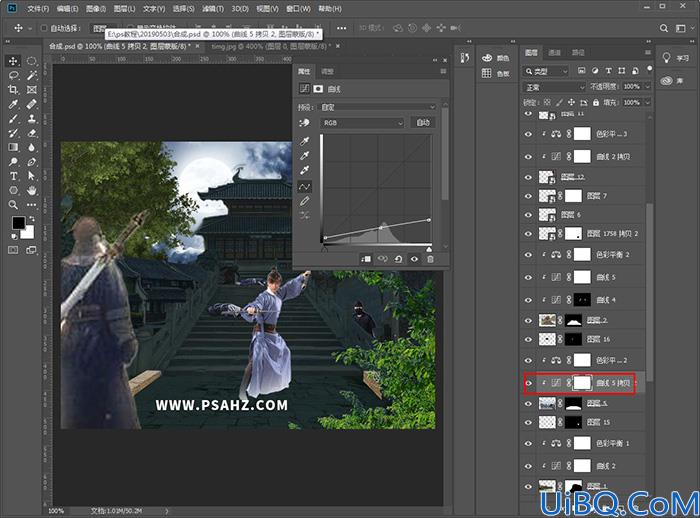Image resolution: width=700 pixels, height=518 pixels.
Task: Switch to the Channels tab beside Layers
Action: point(554,53)
